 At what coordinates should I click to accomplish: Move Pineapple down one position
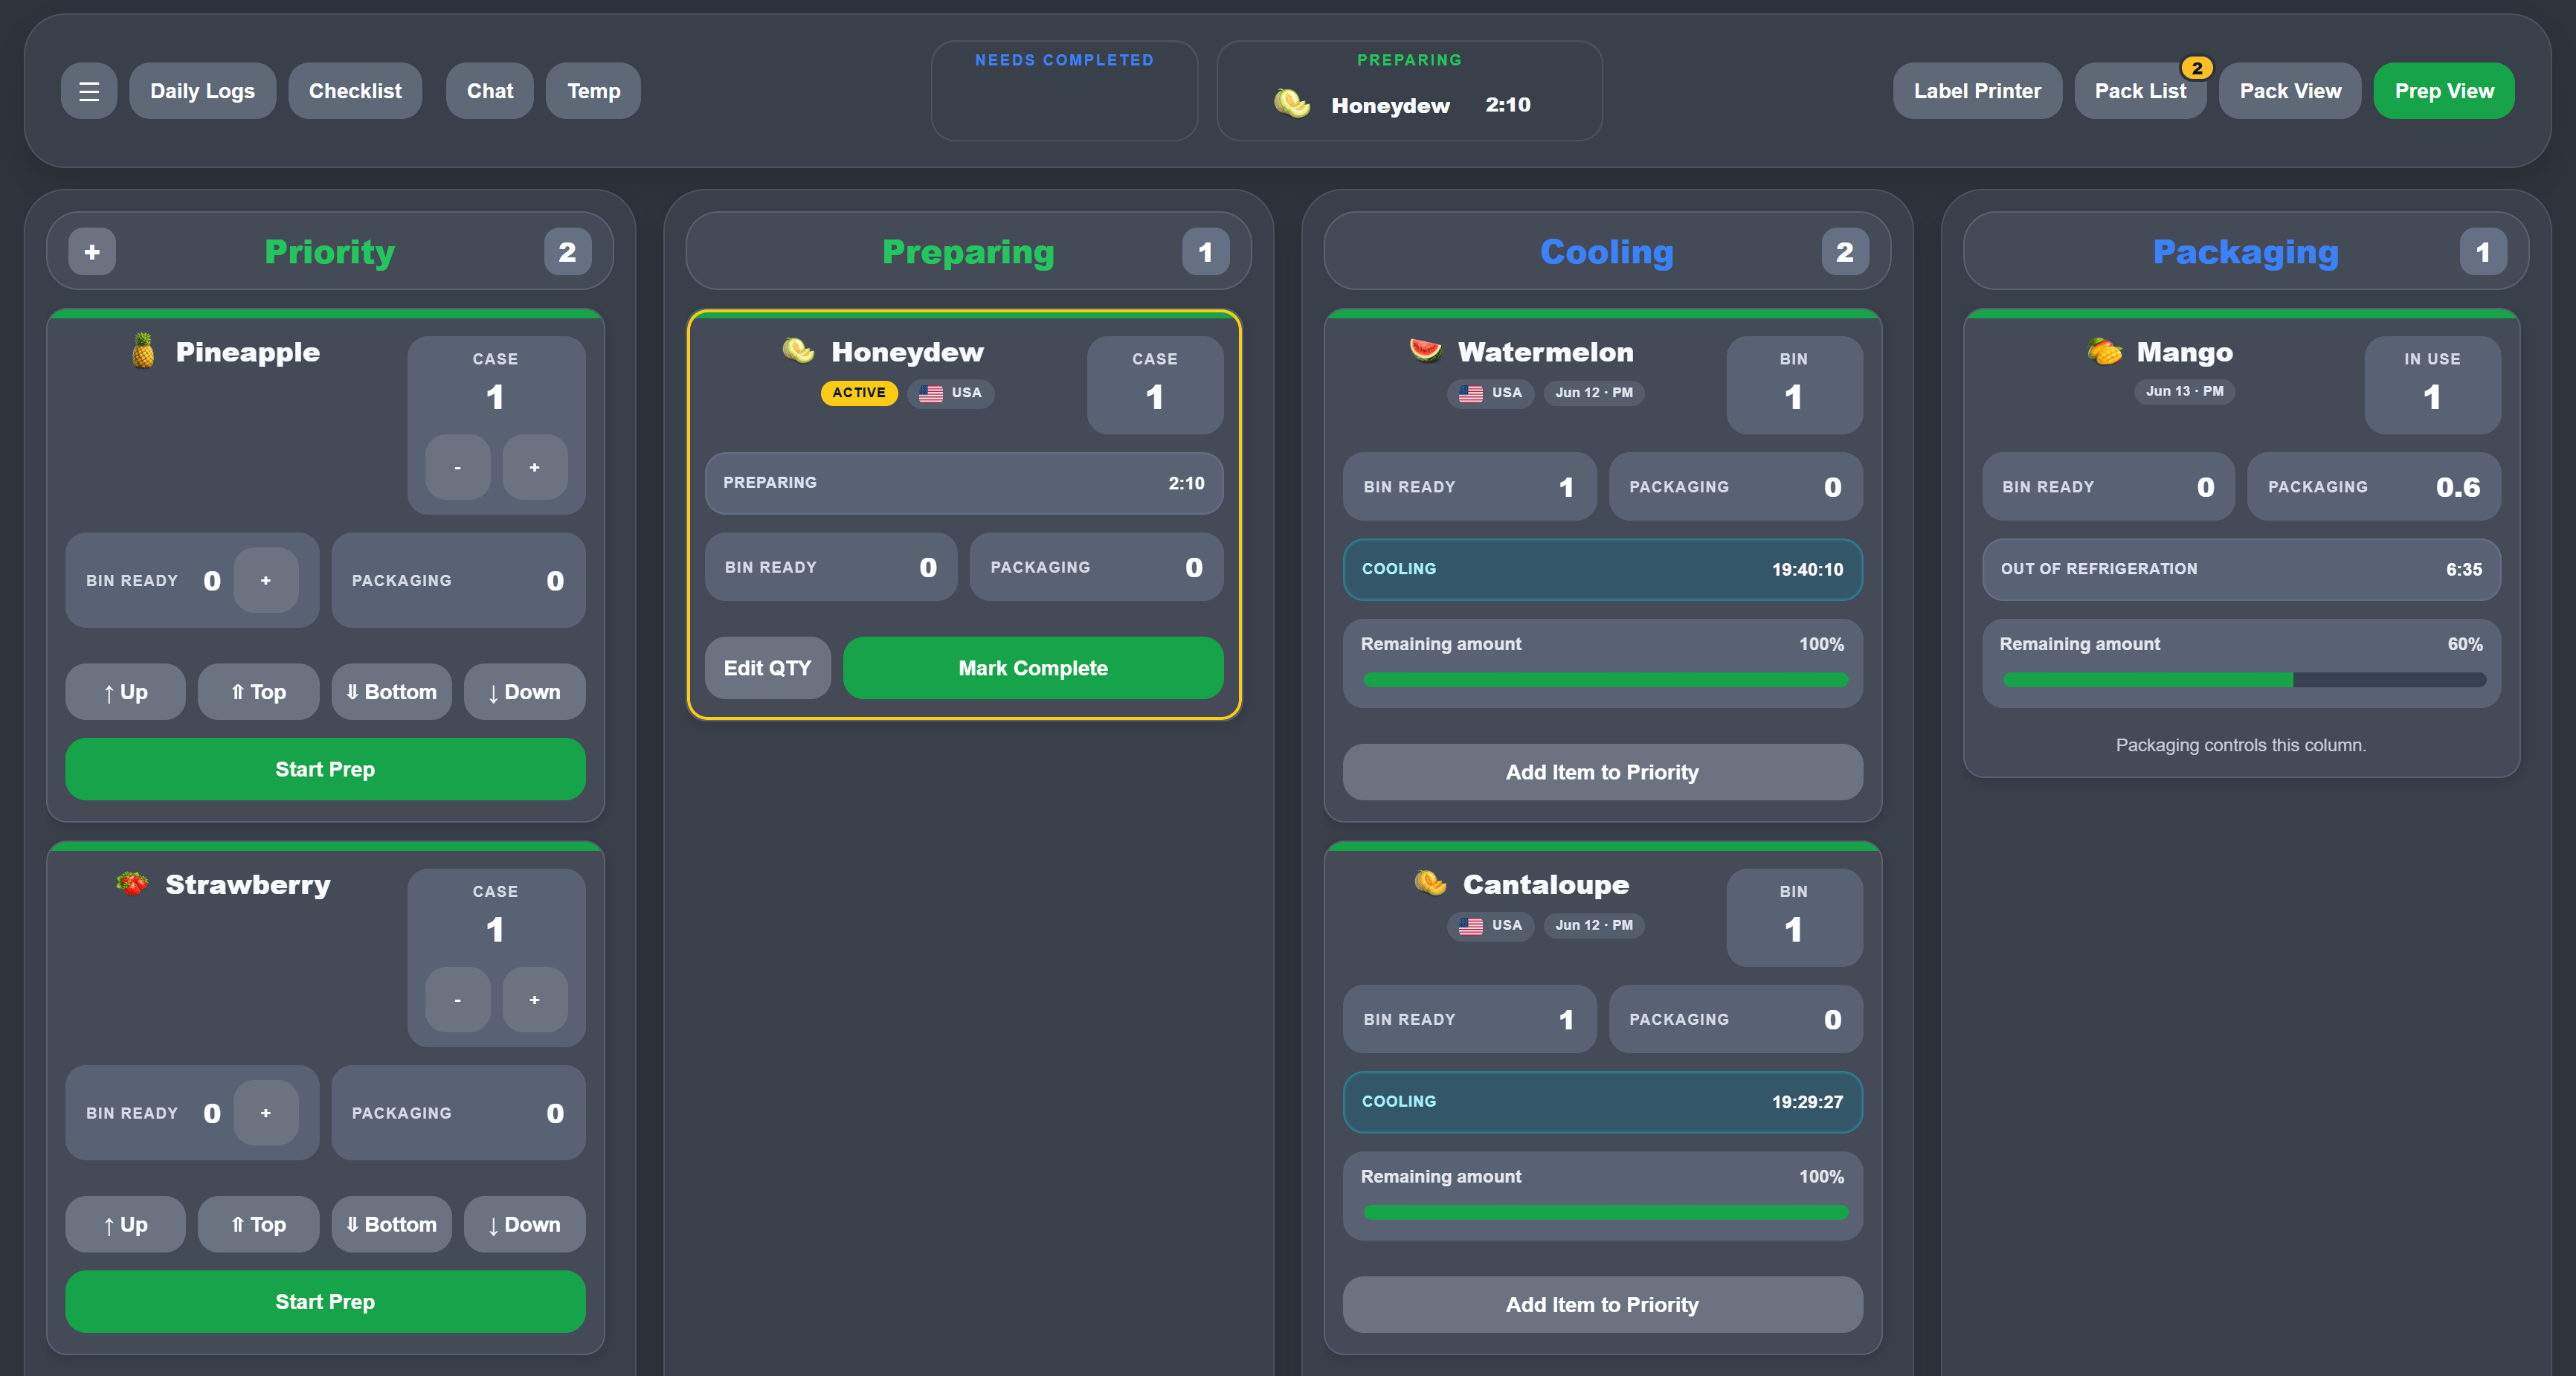[525, 692]
